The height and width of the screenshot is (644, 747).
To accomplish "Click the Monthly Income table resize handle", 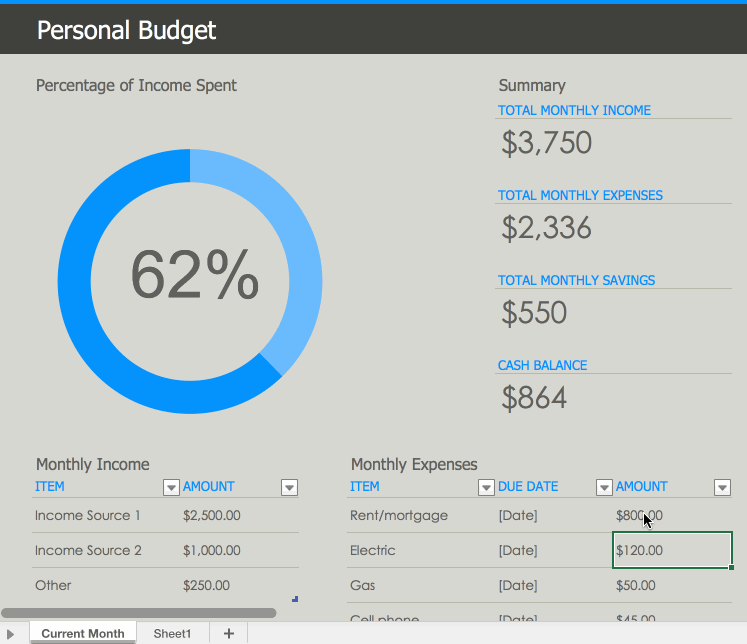I will (295, 599).
